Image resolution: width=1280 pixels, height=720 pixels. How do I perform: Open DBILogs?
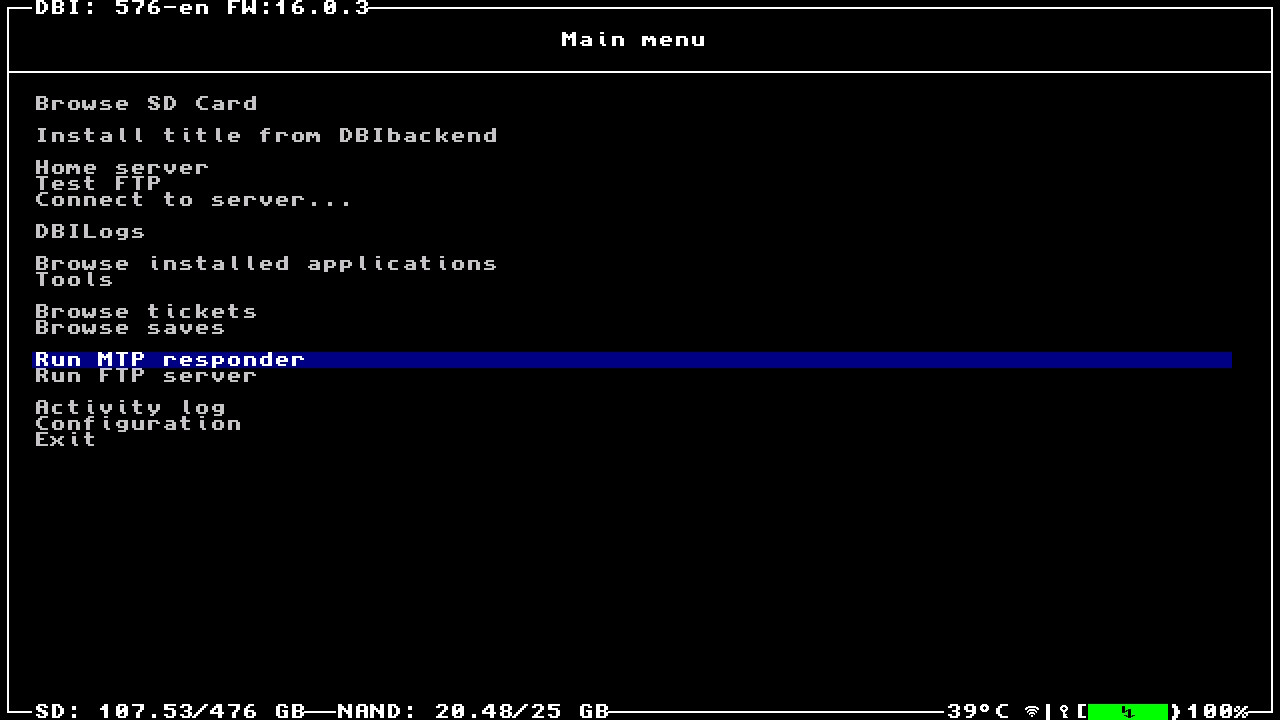(90, 231)
